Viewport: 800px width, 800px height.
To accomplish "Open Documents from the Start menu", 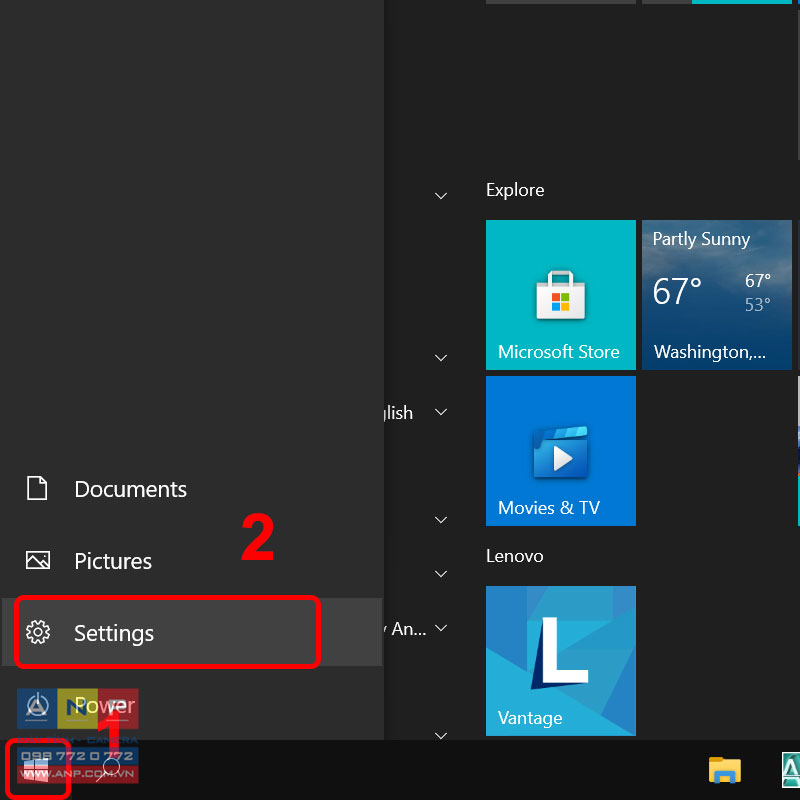I will [x=191, y=489].
